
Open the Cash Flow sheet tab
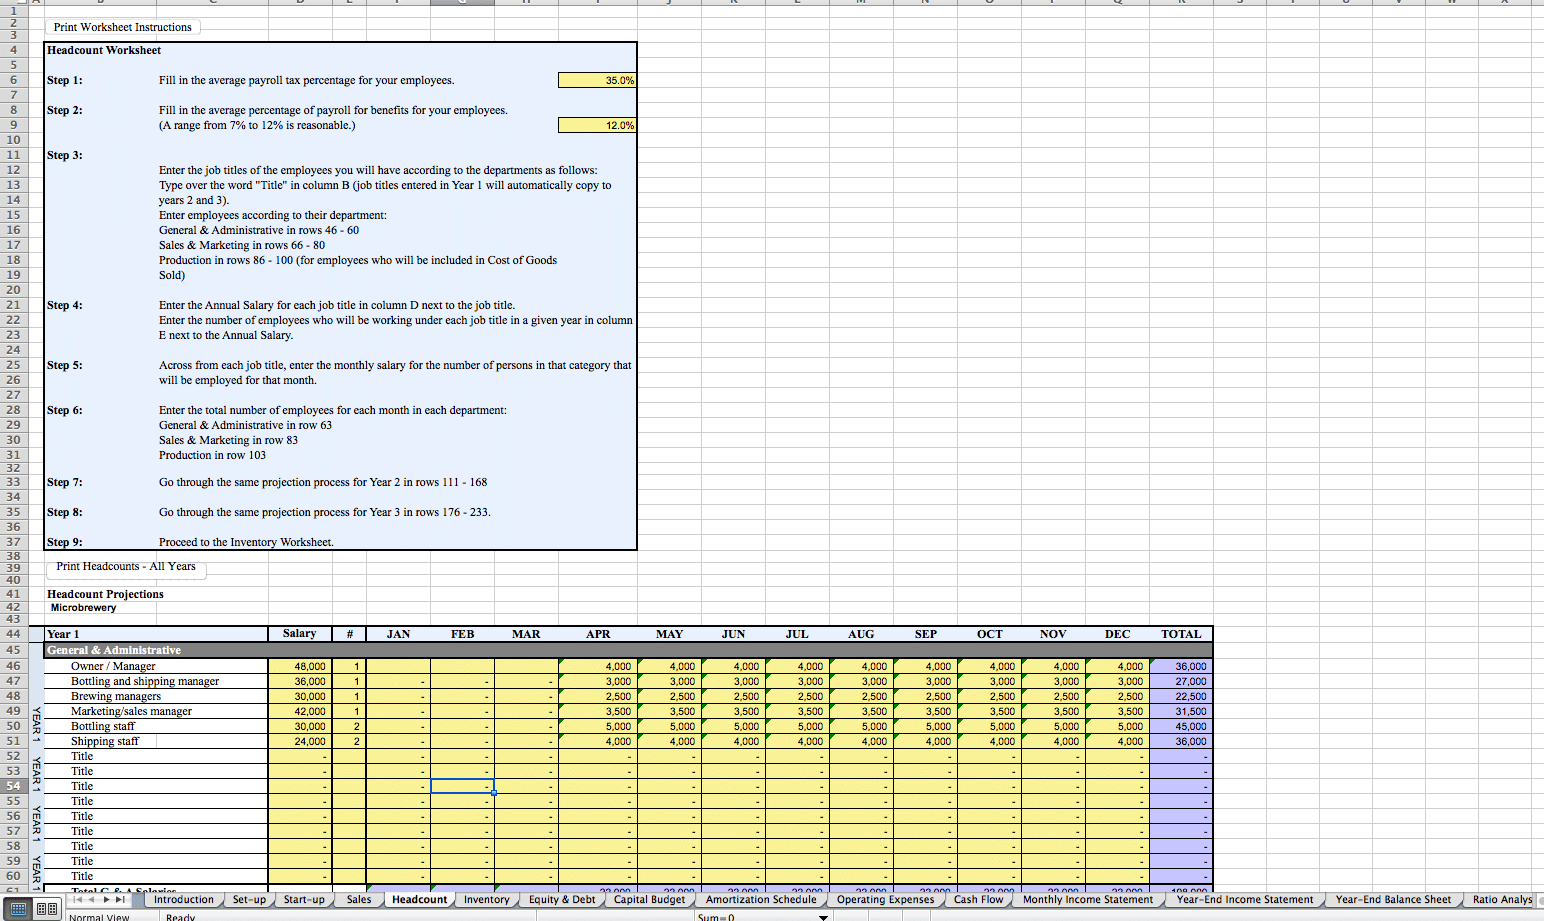[978, 900]
